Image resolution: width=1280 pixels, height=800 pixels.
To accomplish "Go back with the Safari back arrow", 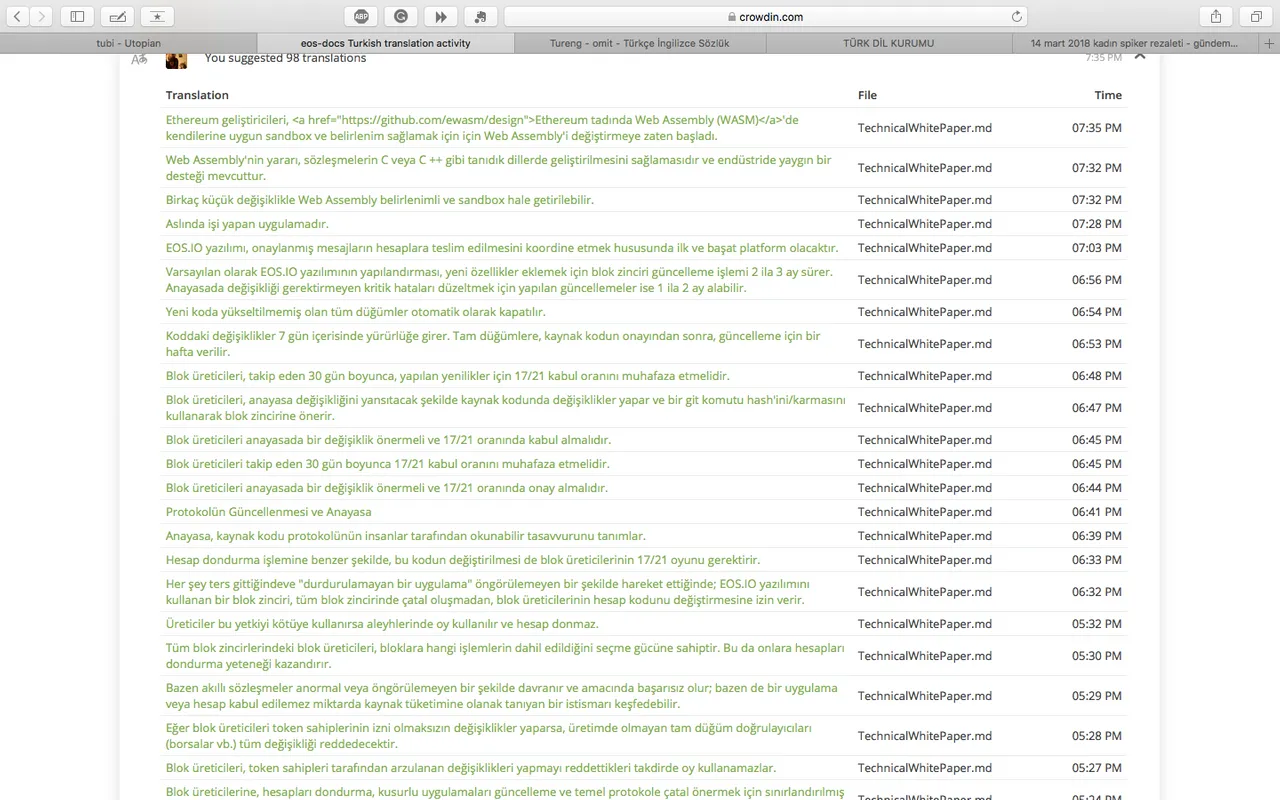I will pyautogui.click(x=17, y=16).
